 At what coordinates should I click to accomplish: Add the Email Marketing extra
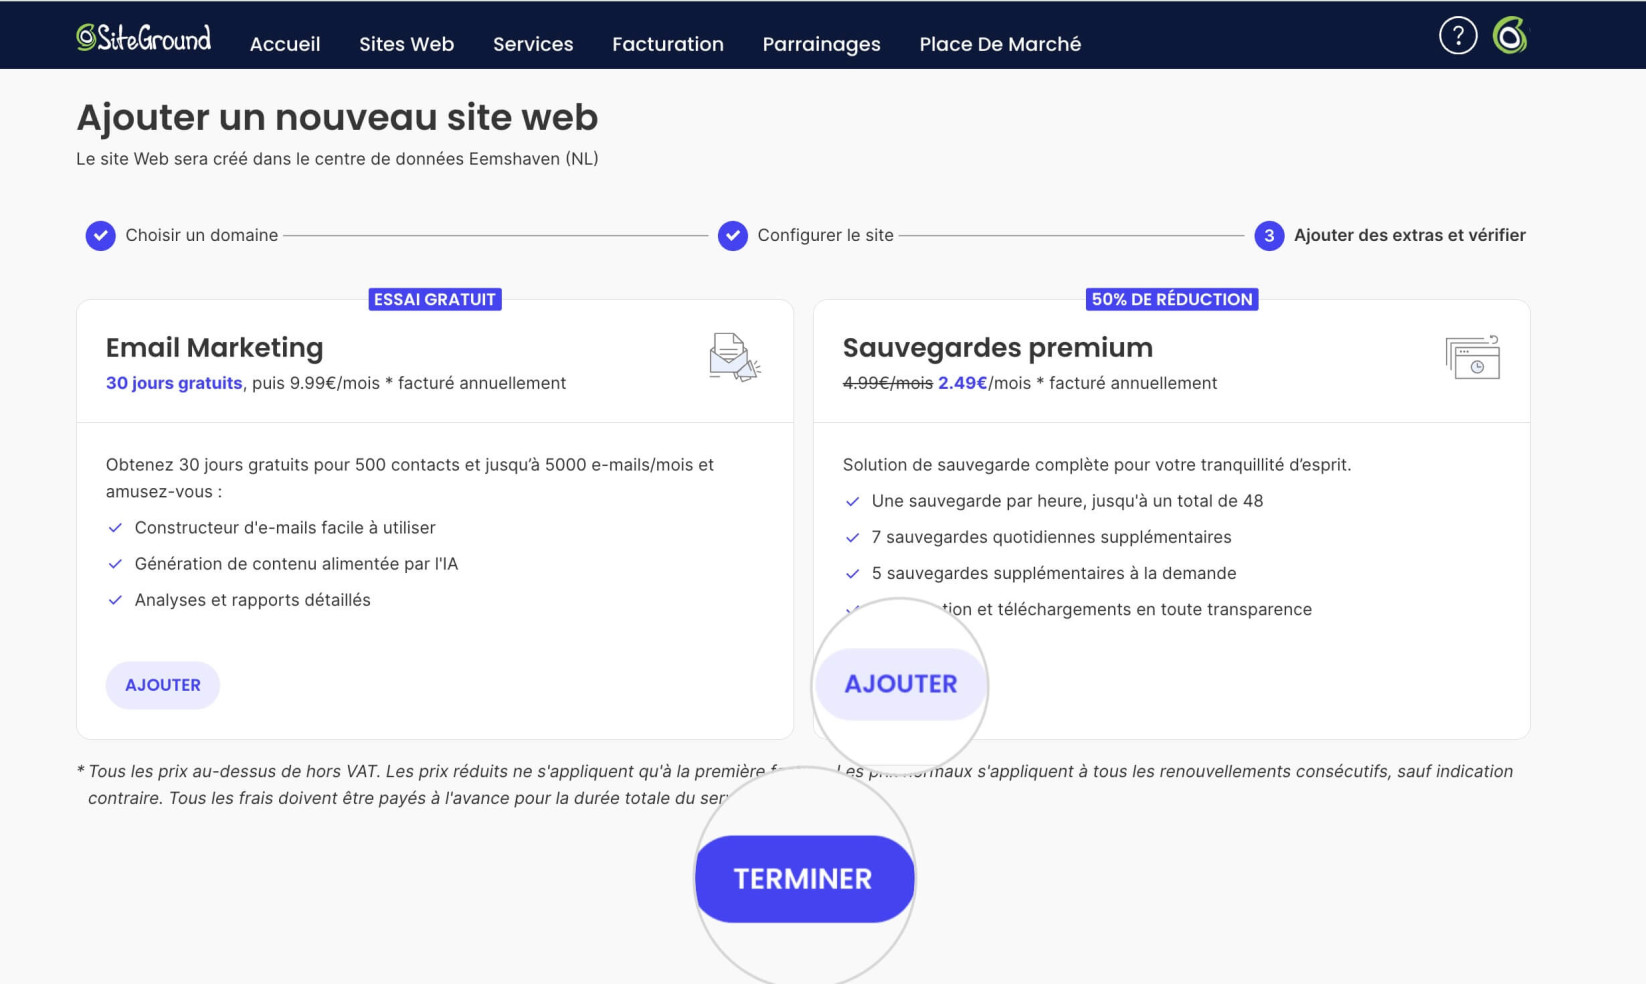(163, 685)
